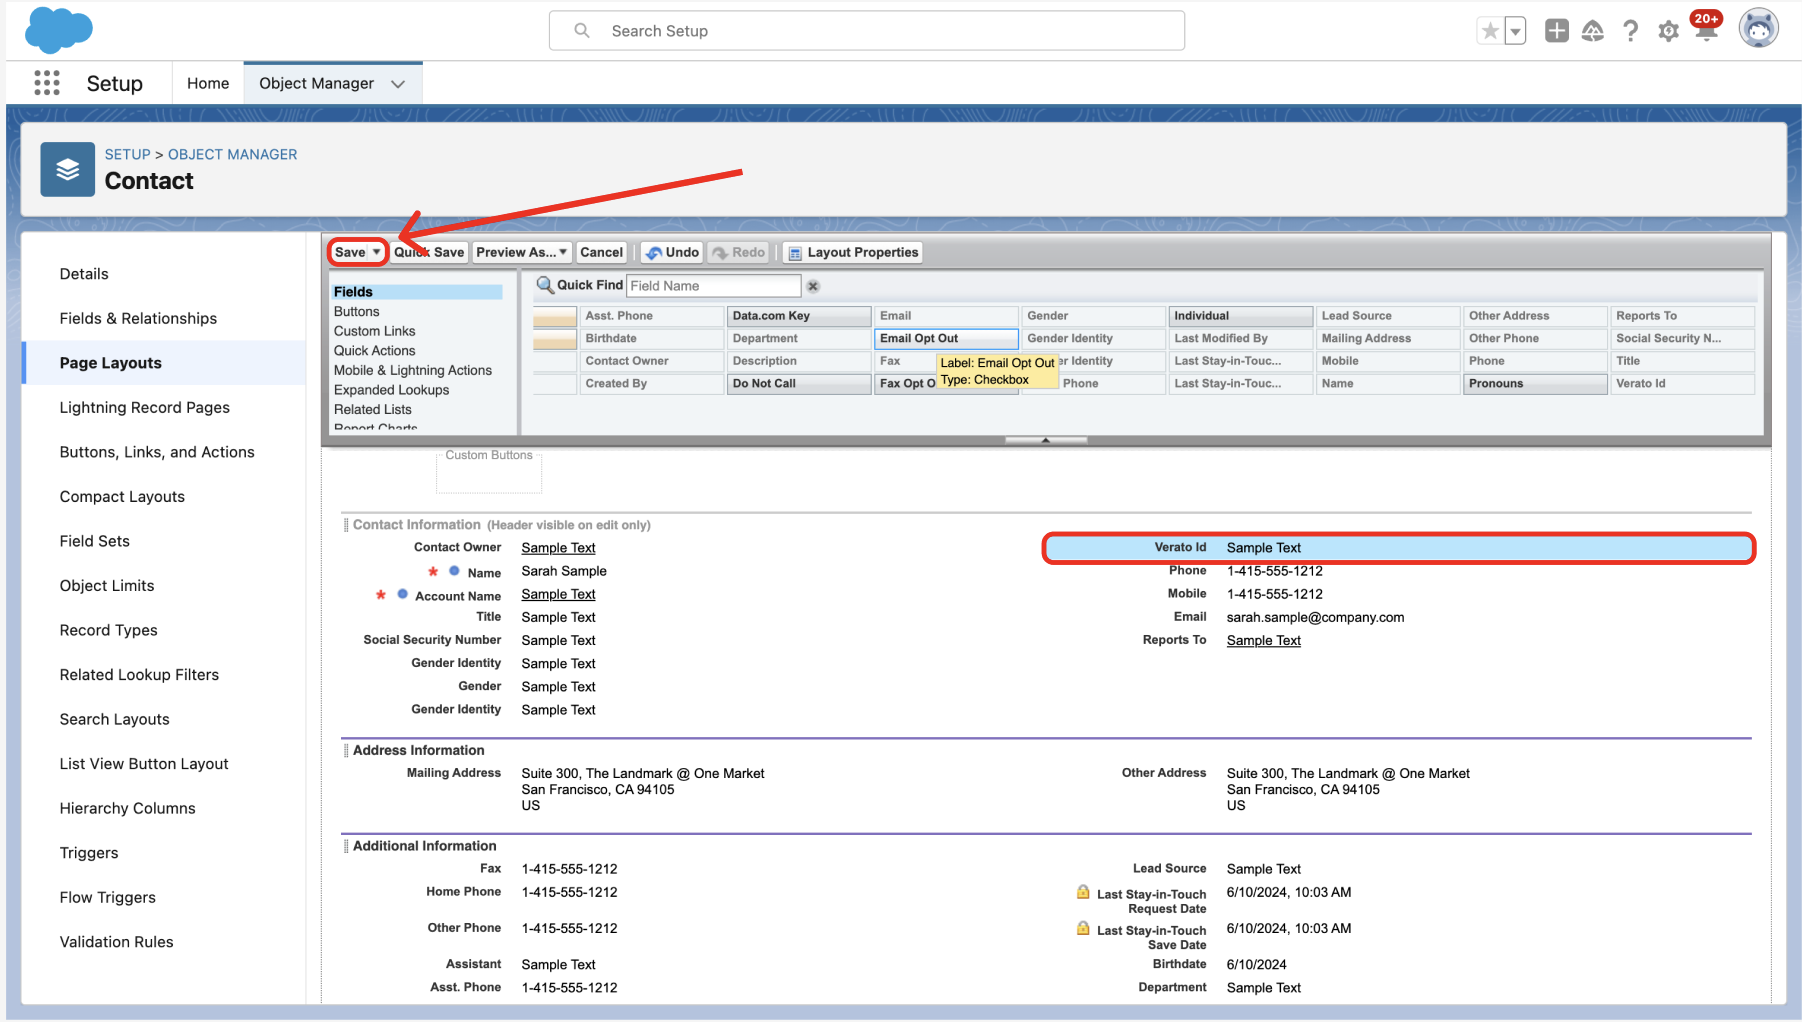Viewport: 1802px width, 1022px height.
Task: Select Fields in the palette list
Action: pos(417,292)
